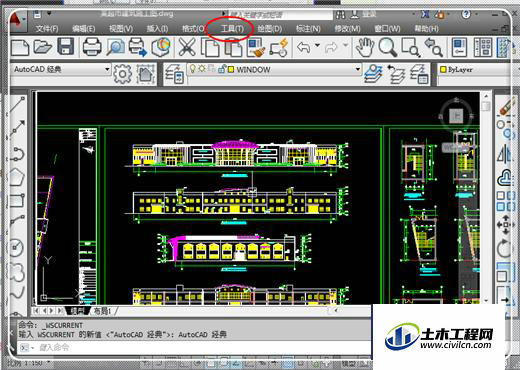Toggle the WINDOW layer freeze sun icon
Image resolution: width=520 pixels, height=370 pixels.
pos(202,69)
